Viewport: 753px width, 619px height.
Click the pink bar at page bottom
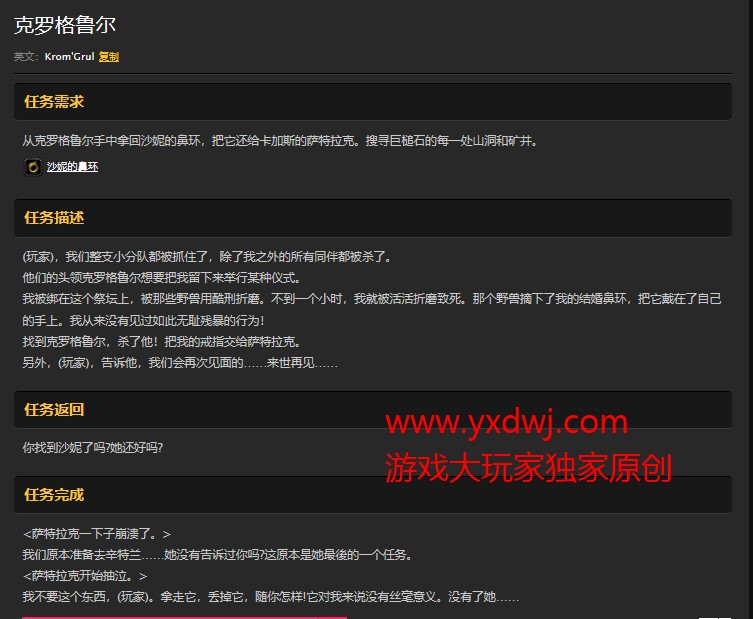click(184, 616)
